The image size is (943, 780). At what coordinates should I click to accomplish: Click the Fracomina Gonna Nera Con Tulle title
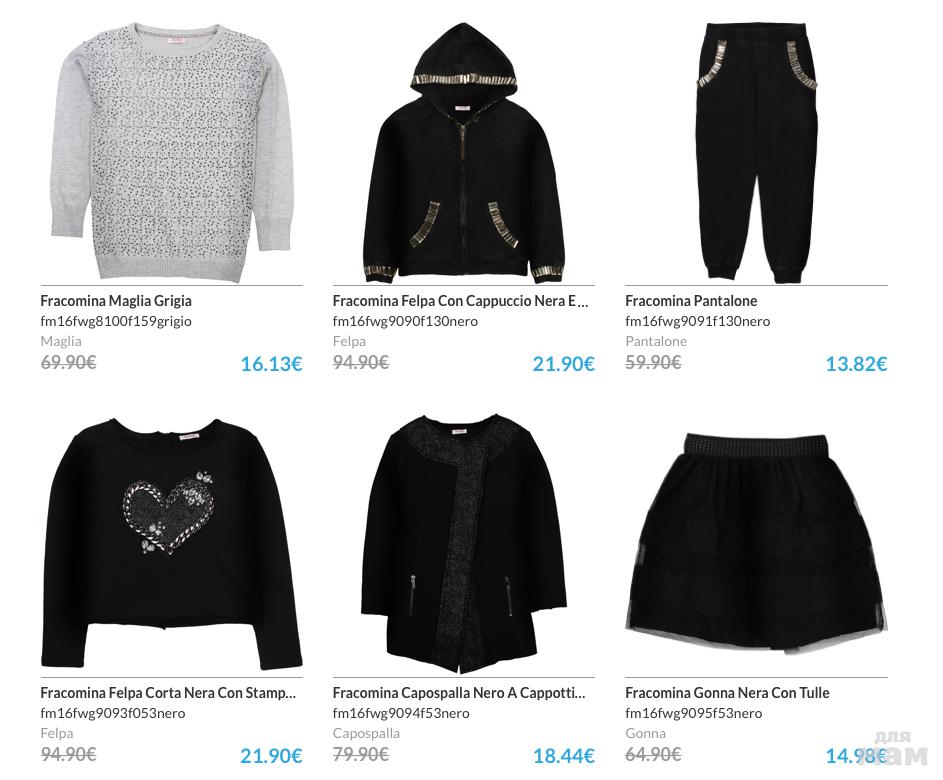tap(727, 693)
